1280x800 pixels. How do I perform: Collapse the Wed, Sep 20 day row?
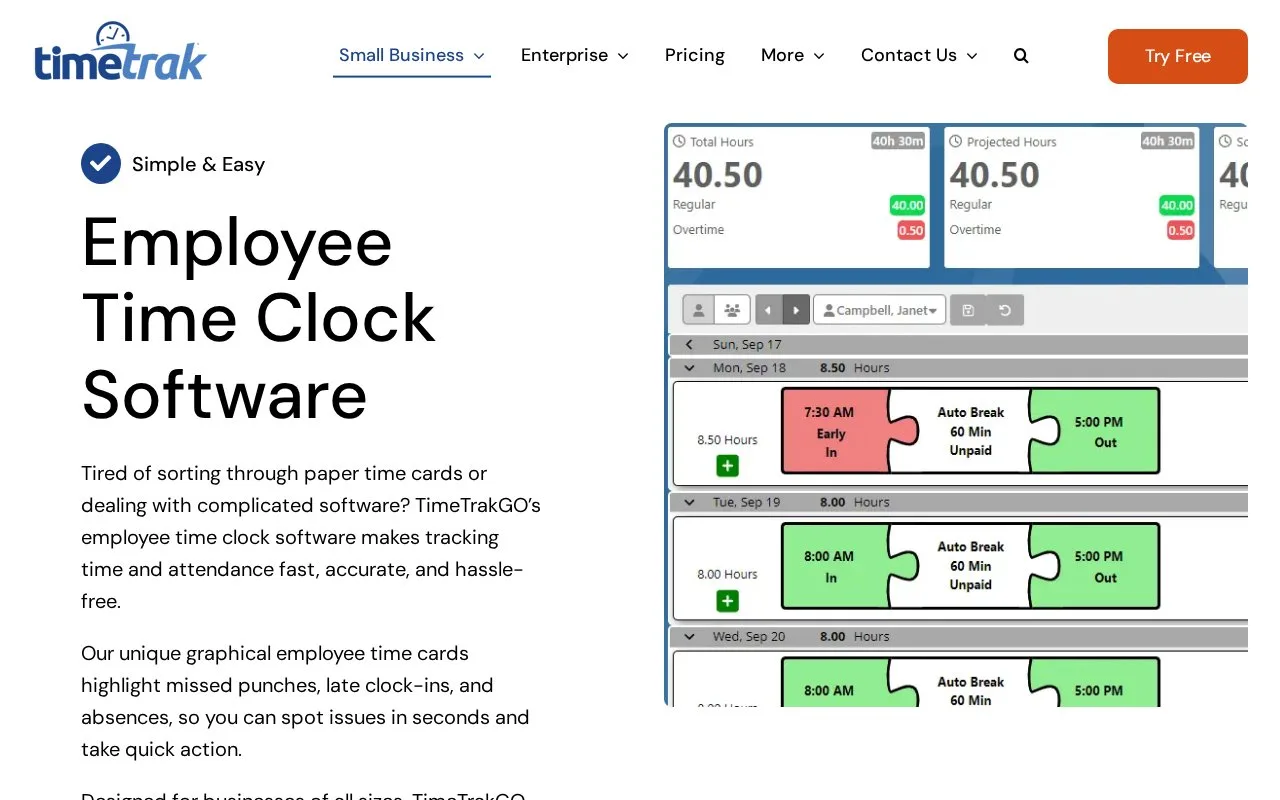pos(688,636)
